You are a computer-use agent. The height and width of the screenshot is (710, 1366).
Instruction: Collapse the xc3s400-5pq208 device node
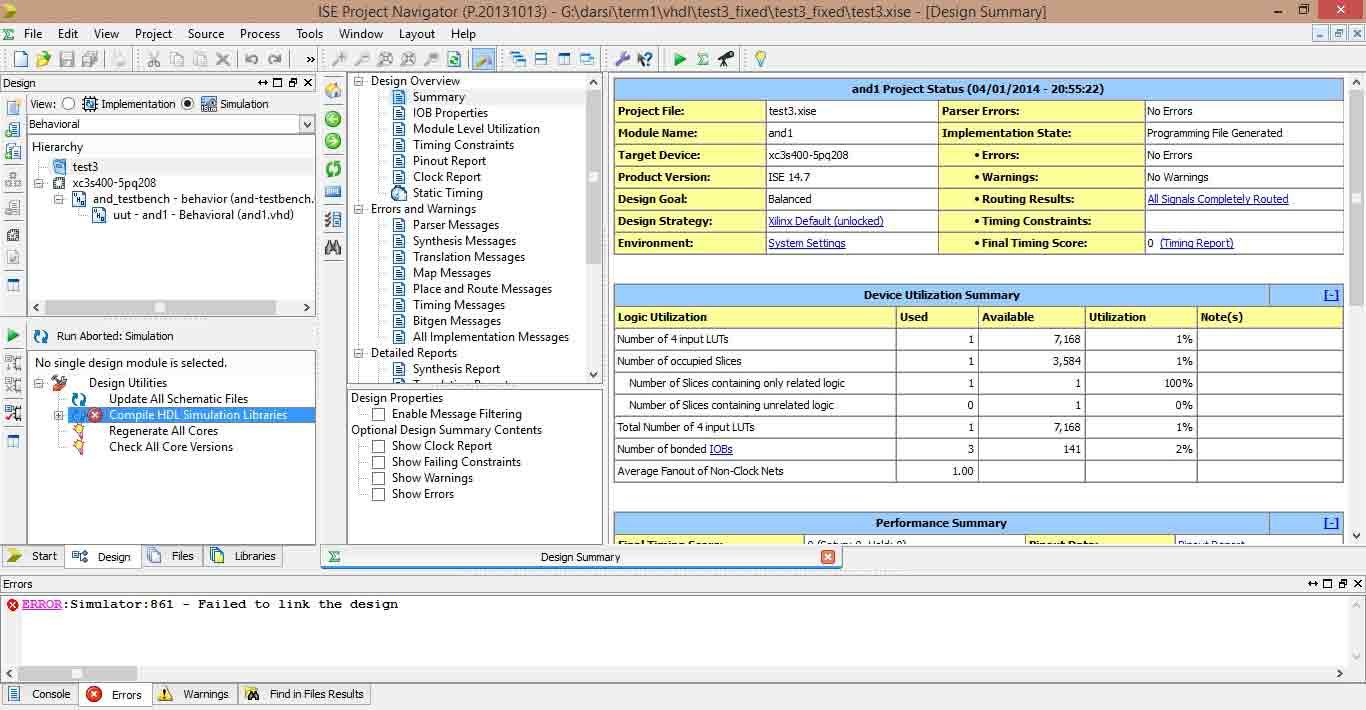(x=40, y=183)
